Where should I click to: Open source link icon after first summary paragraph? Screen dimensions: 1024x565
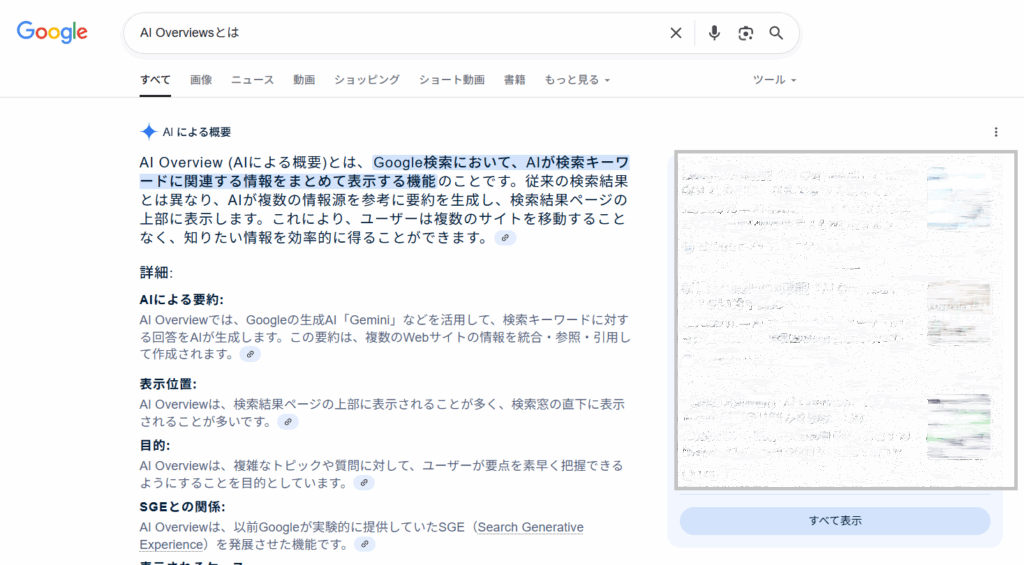505,238
